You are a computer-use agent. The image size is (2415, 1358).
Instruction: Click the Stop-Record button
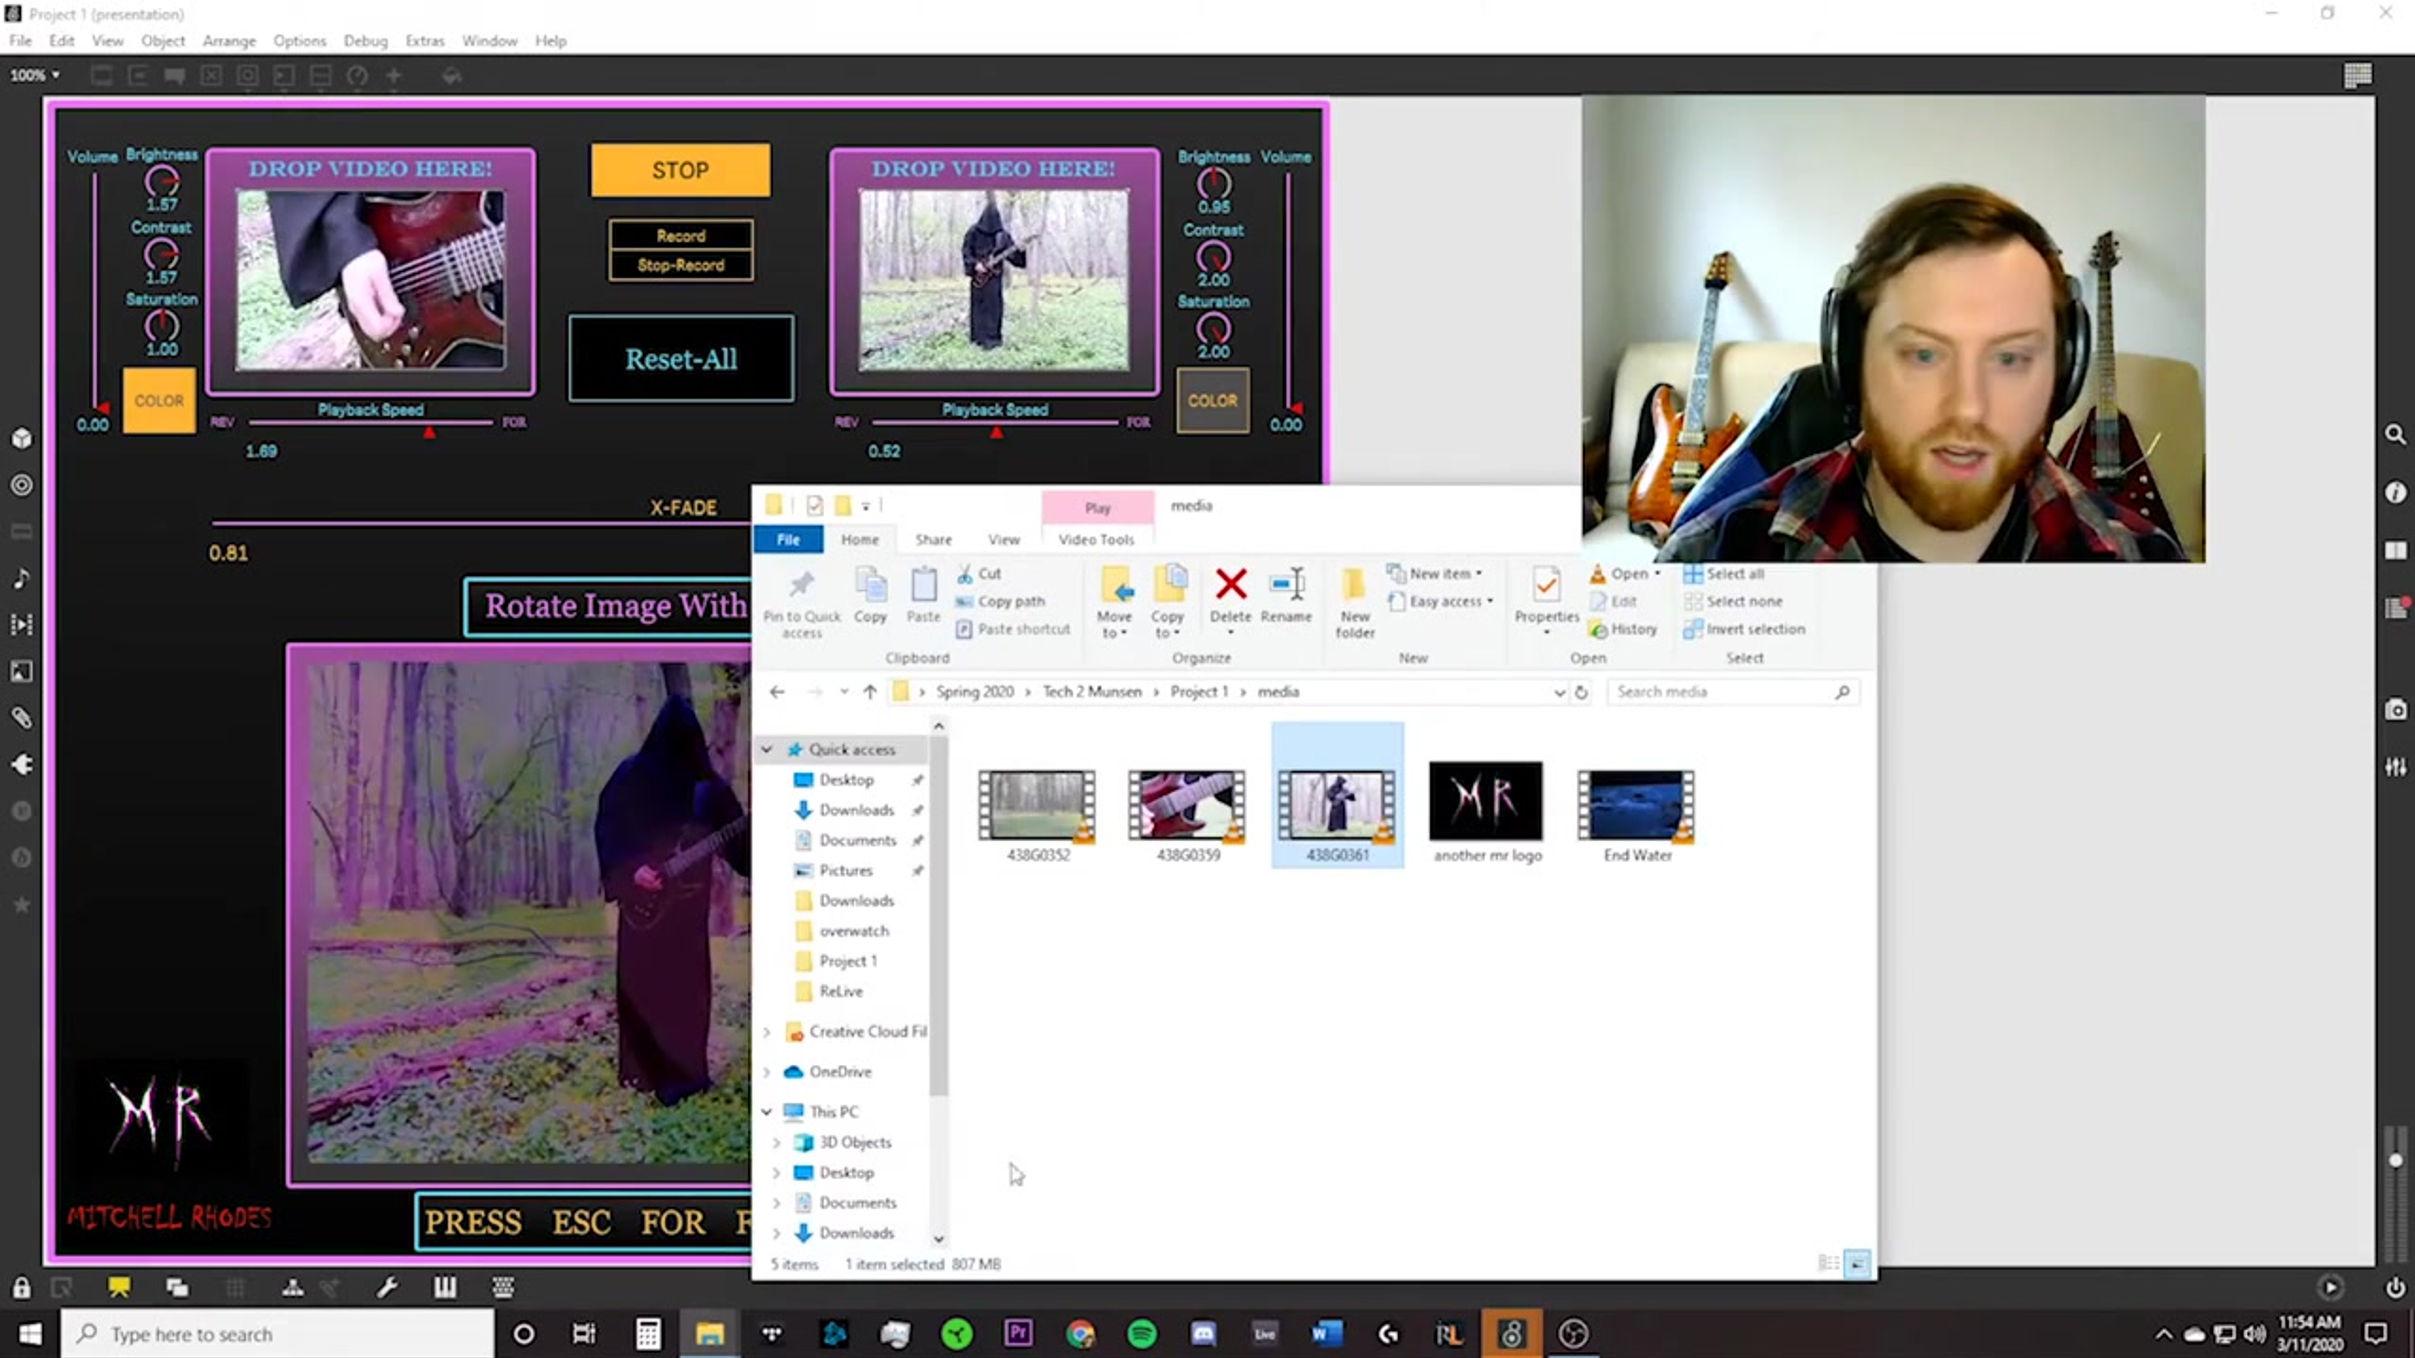(680, 265)
